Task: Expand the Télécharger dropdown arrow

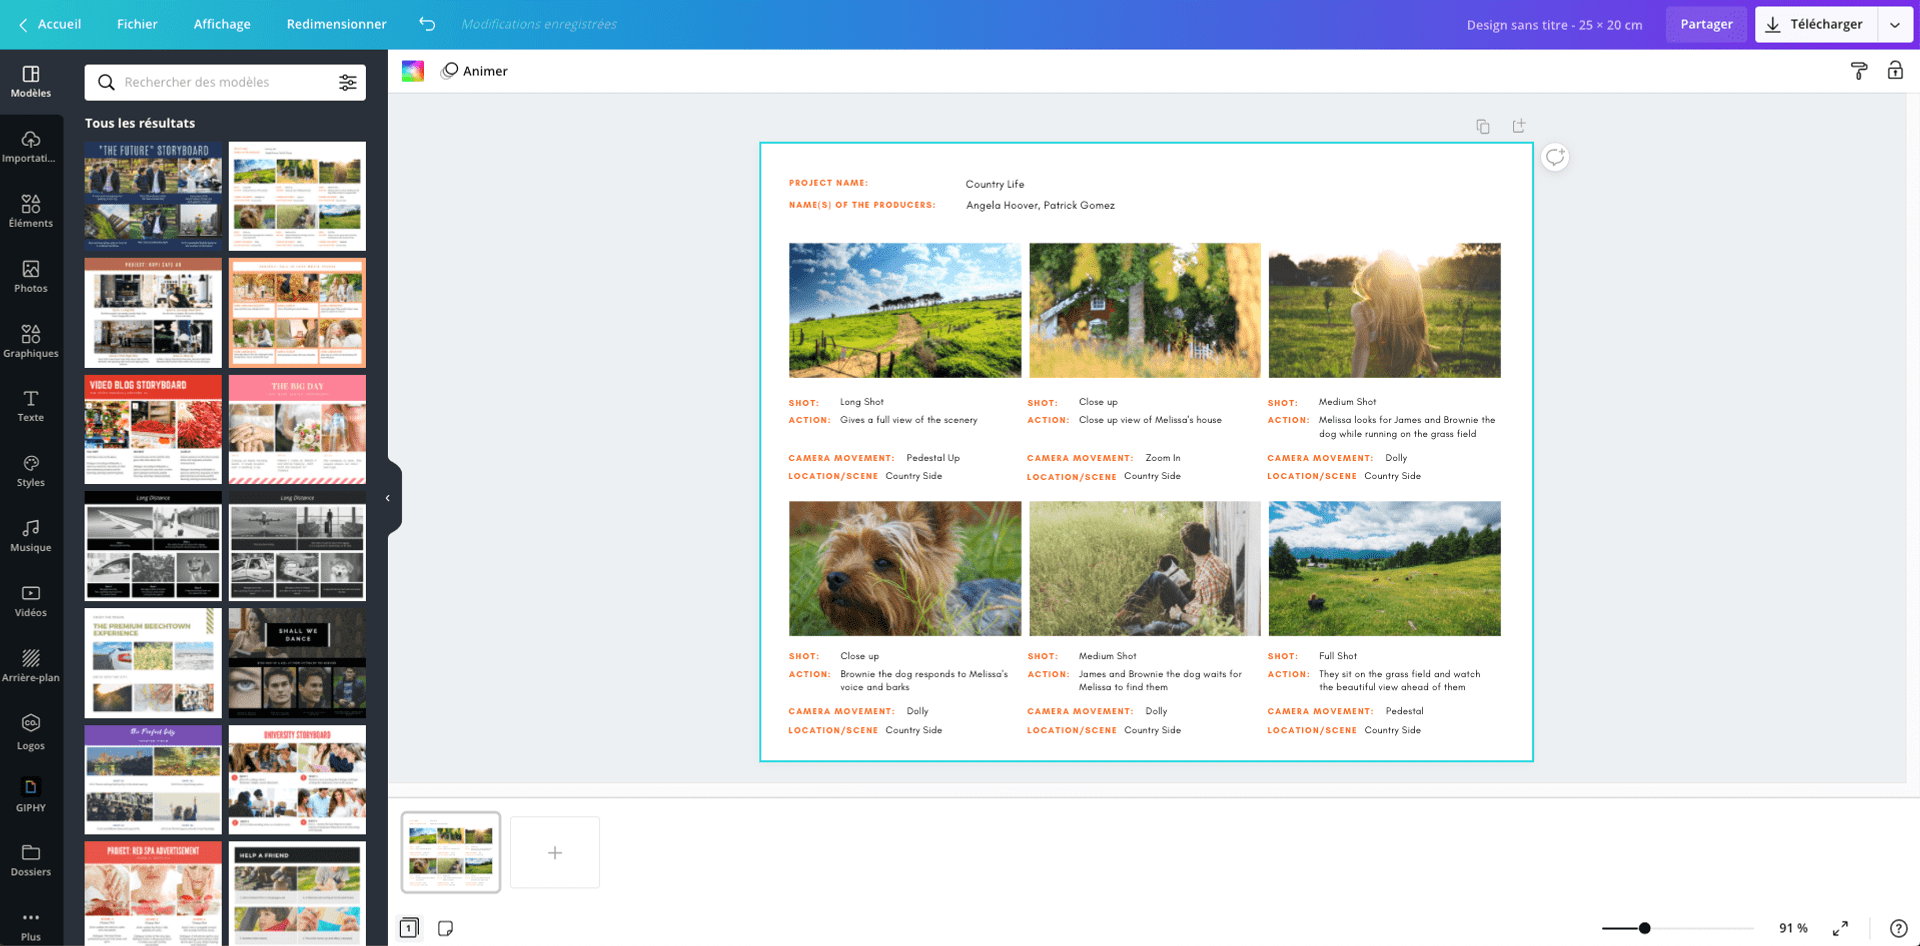Action: [1895, 25]
